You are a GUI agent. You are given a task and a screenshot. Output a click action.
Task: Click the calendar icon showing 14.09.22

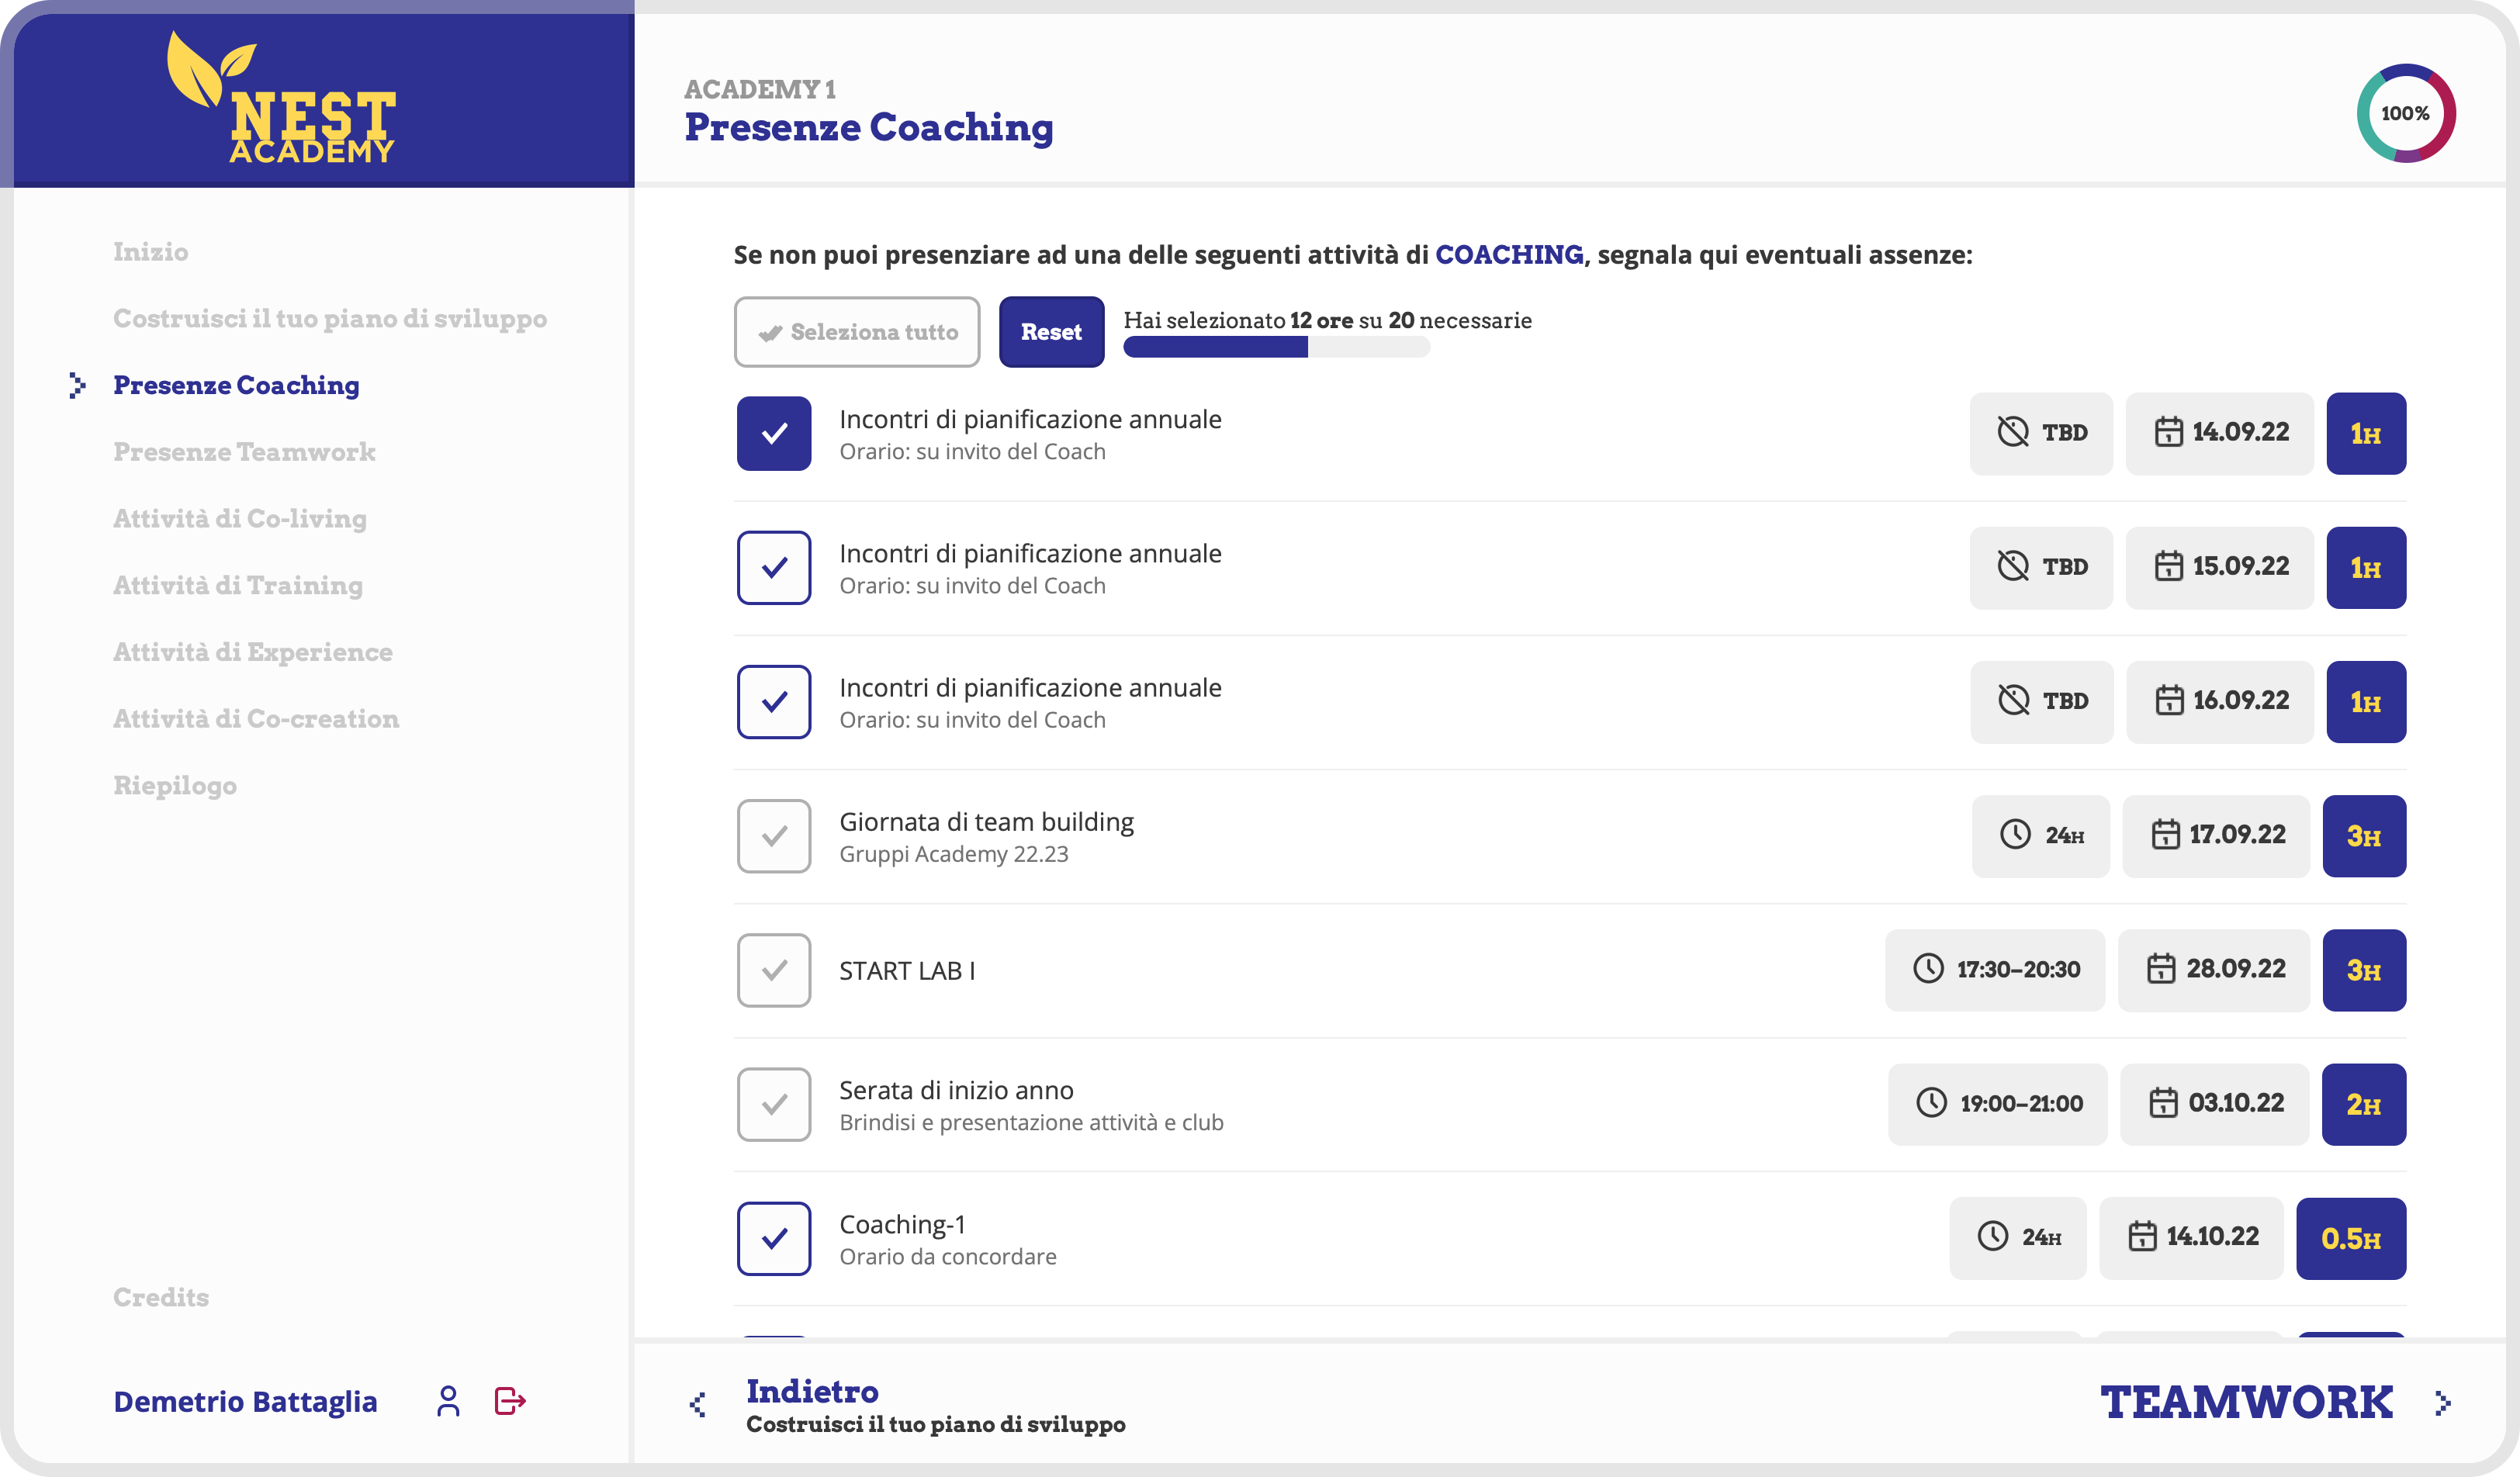coord(2169,433)
